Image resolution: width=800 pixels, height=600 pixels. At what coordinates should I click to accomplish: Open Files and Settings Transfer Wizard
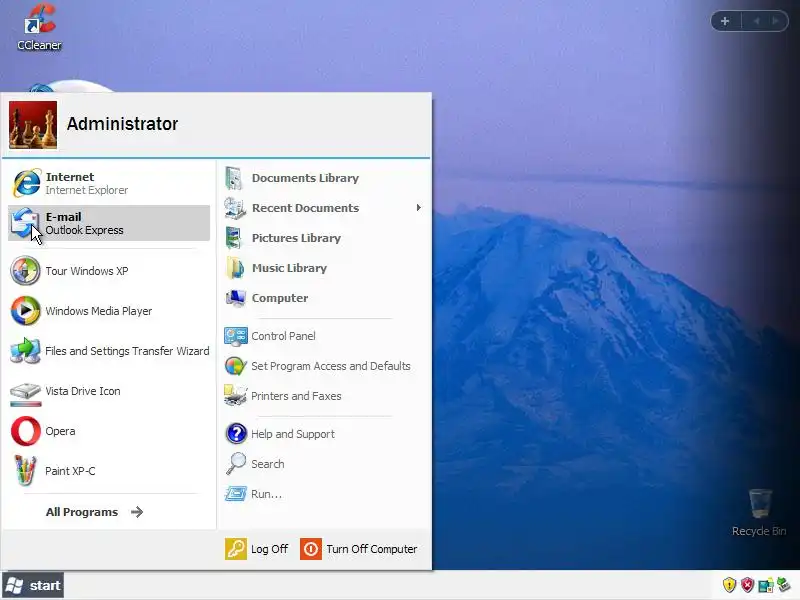[109, 351]
